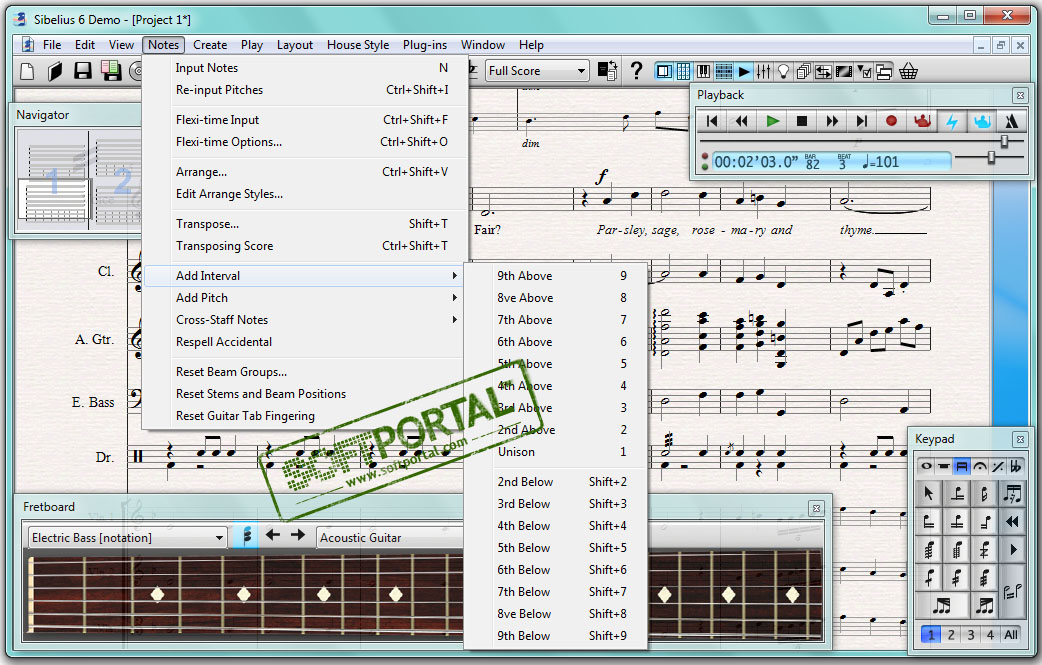The image size is (1042, 665).
Task: Click the playback timeline slider handle
Action: click(x=1004, y=141)
